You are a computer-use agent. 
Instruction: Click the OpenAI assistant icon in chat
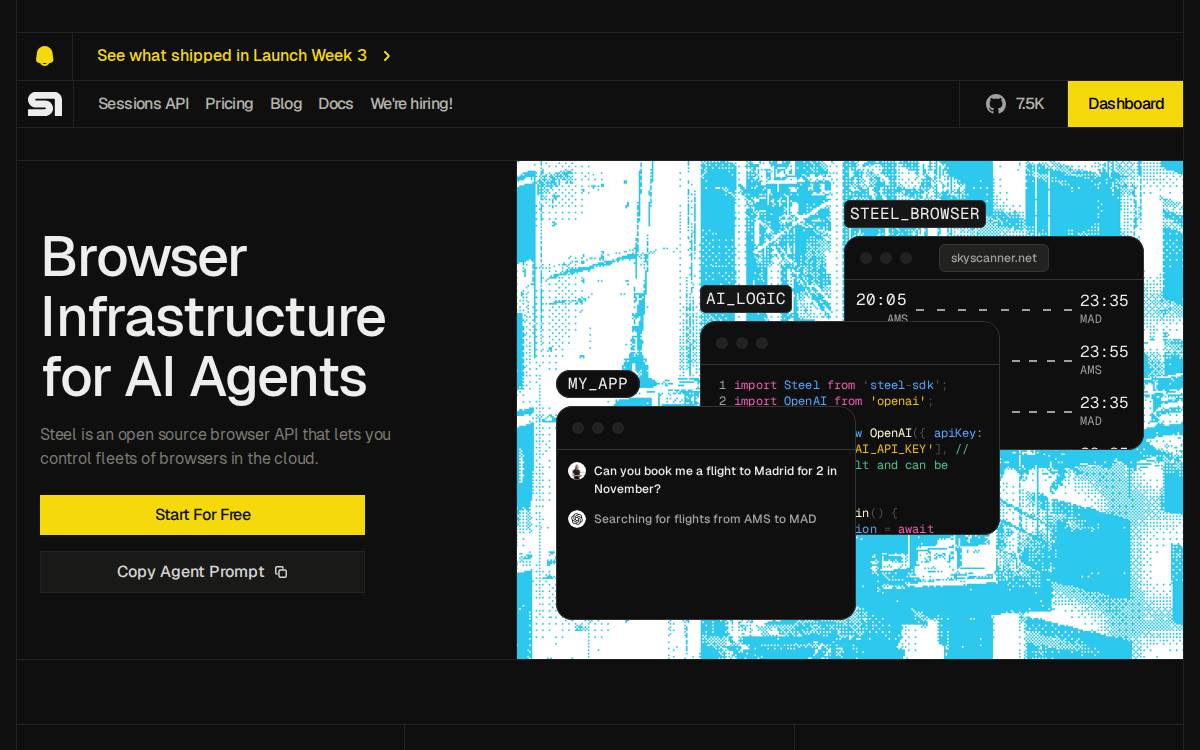pyautogui.click(x=577, y=519)
